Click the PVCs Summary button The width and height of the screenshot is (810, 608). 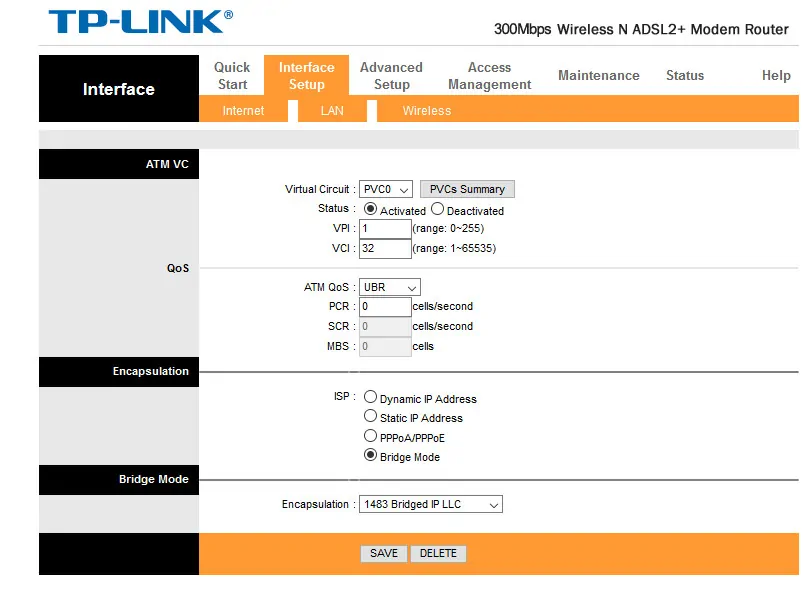click(467, 189)
